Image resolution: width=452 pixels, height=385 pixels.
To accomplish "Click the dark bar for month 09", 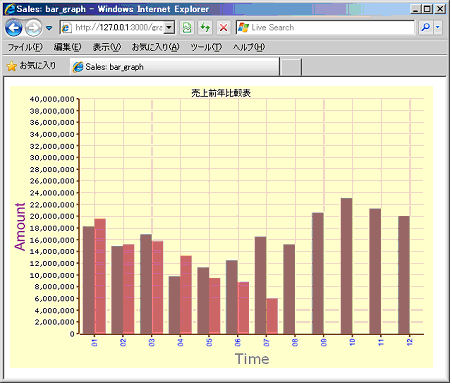I will click(x=318, y=273).
